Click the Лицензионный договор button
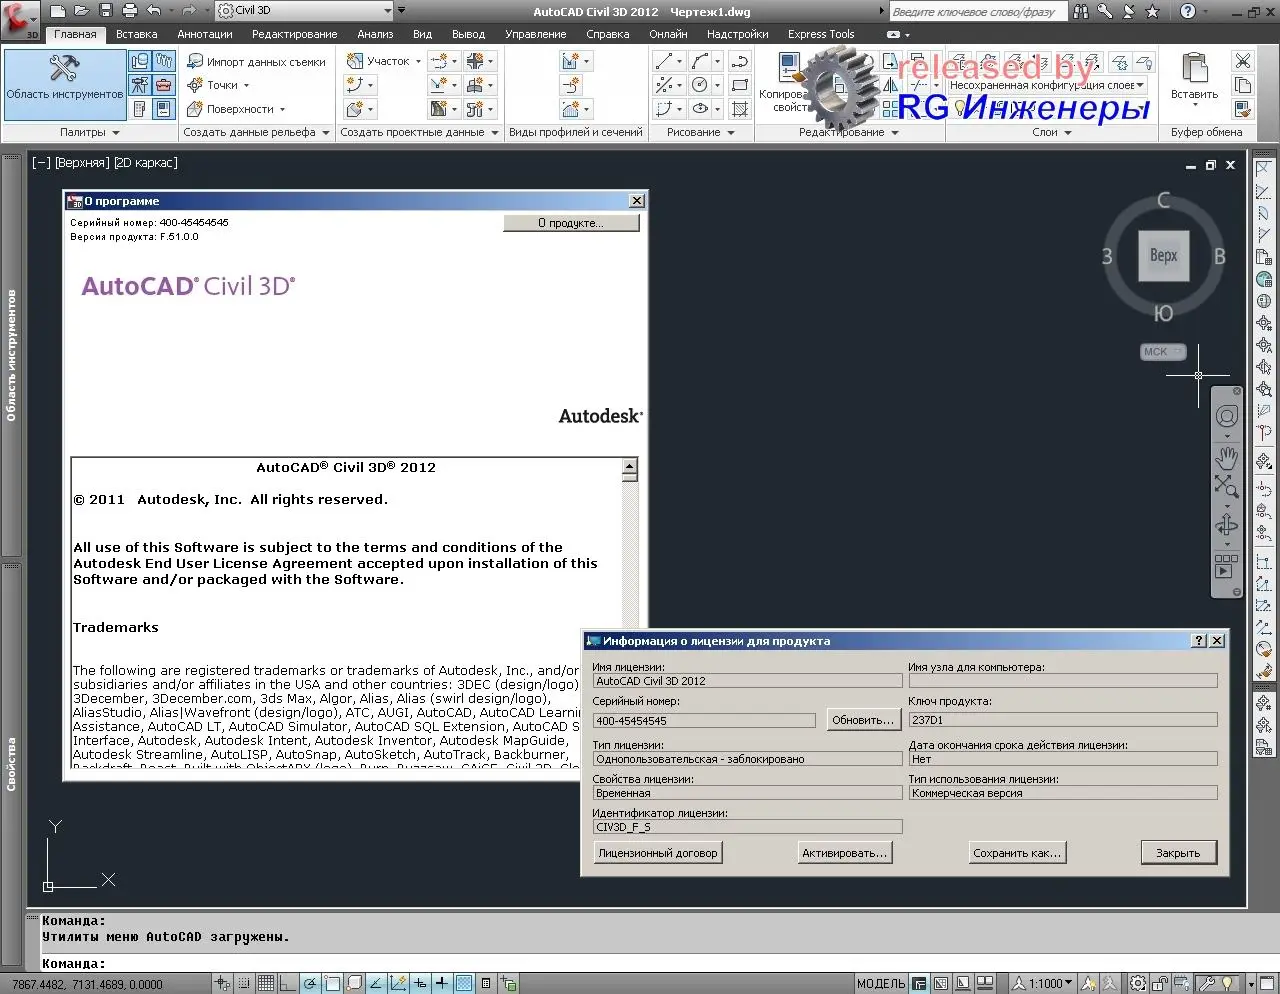 point(658,853)
